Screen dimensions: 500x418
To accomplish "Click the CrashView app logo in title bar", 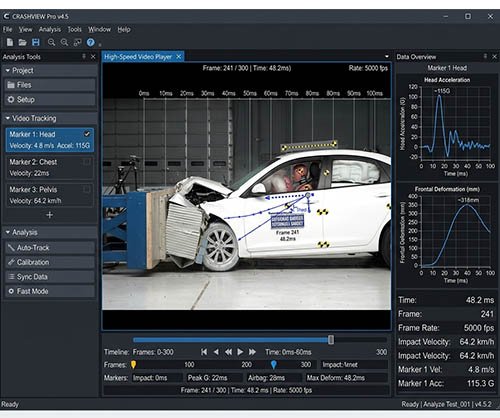I will click(x=6, y=16).
